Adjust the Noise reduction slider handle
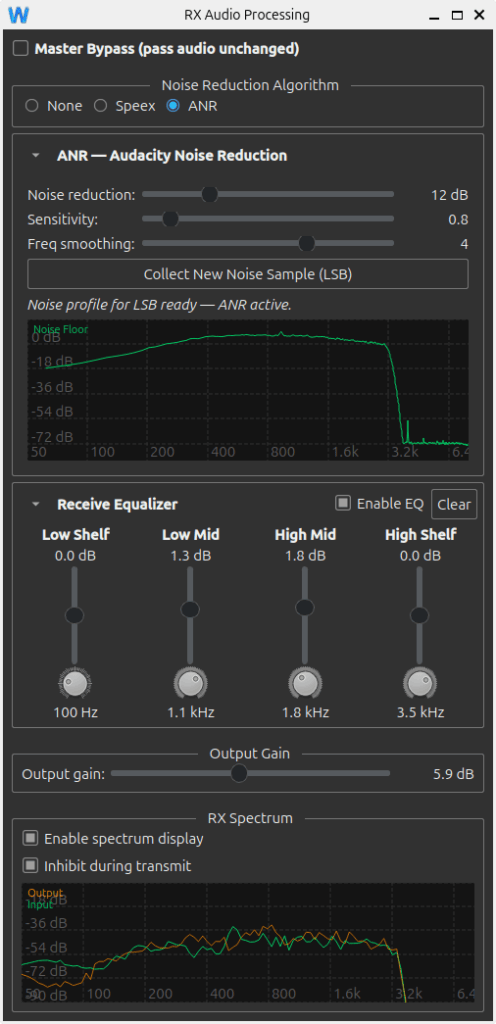This screenshot has width=496, height=1024. [209, 195]
